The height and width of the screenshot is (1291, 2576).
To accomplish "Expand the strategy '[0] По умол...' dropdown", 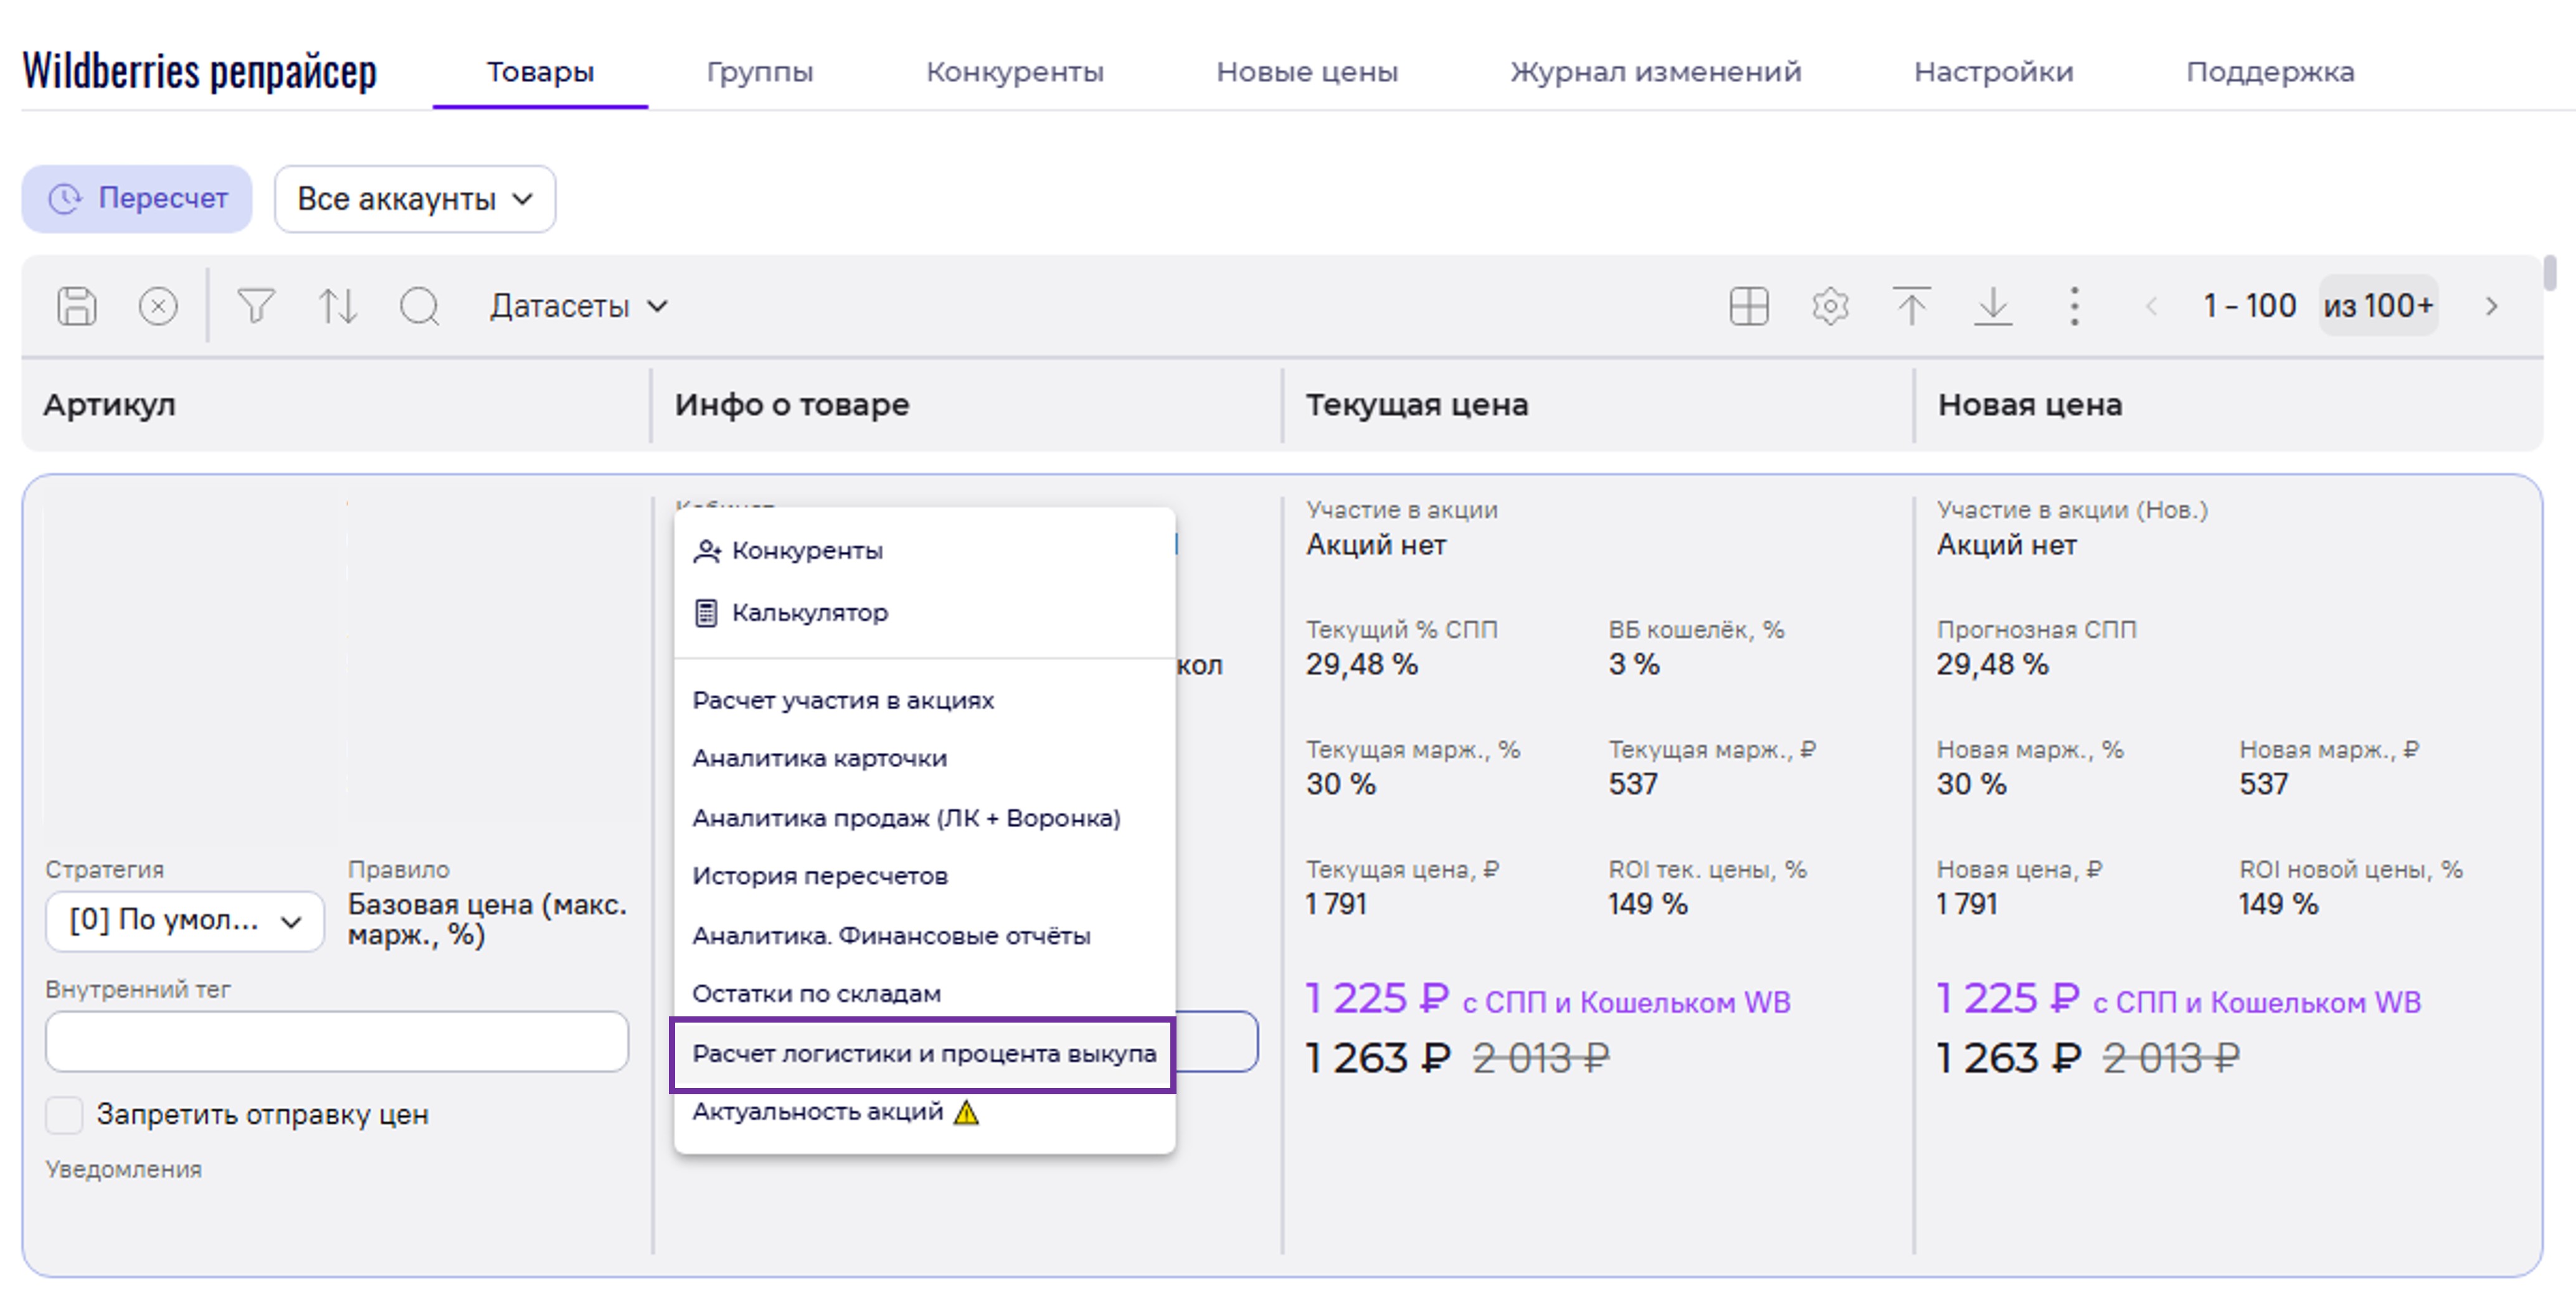I will point(185,920).
